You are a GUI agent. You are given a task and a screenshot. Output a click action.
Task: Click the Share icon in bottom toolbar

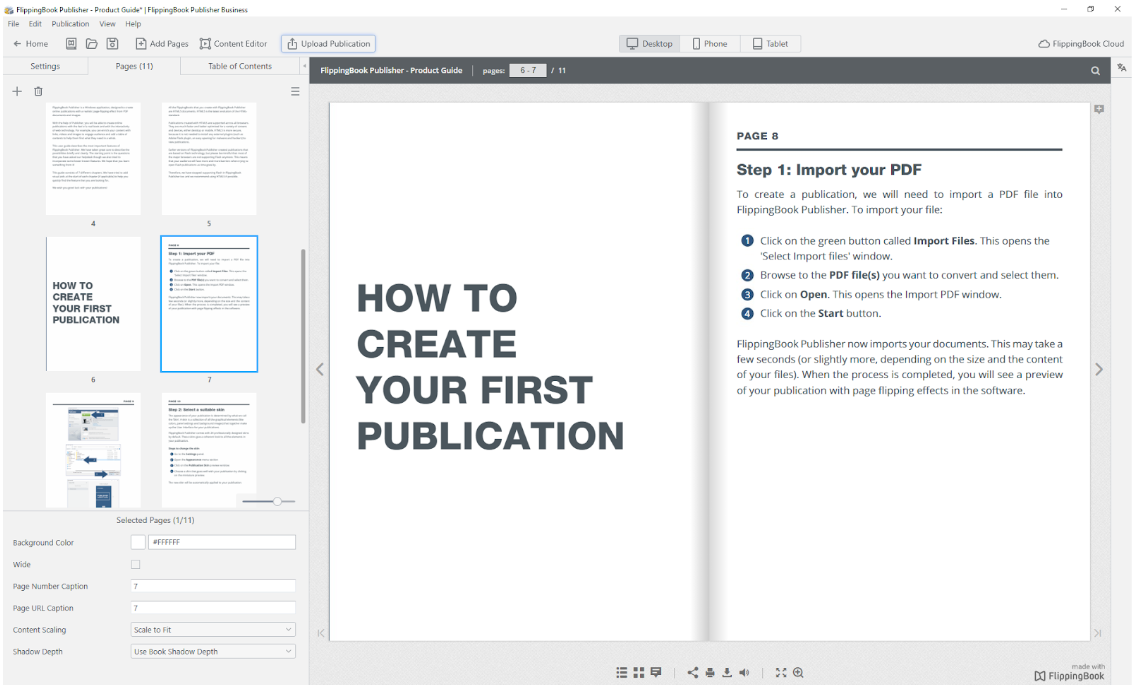693,673
